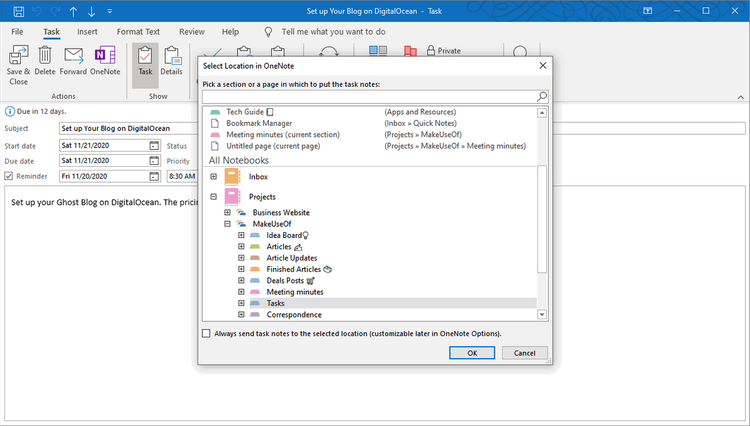Click the search box in OneNote dialog

tap(369, 97)
